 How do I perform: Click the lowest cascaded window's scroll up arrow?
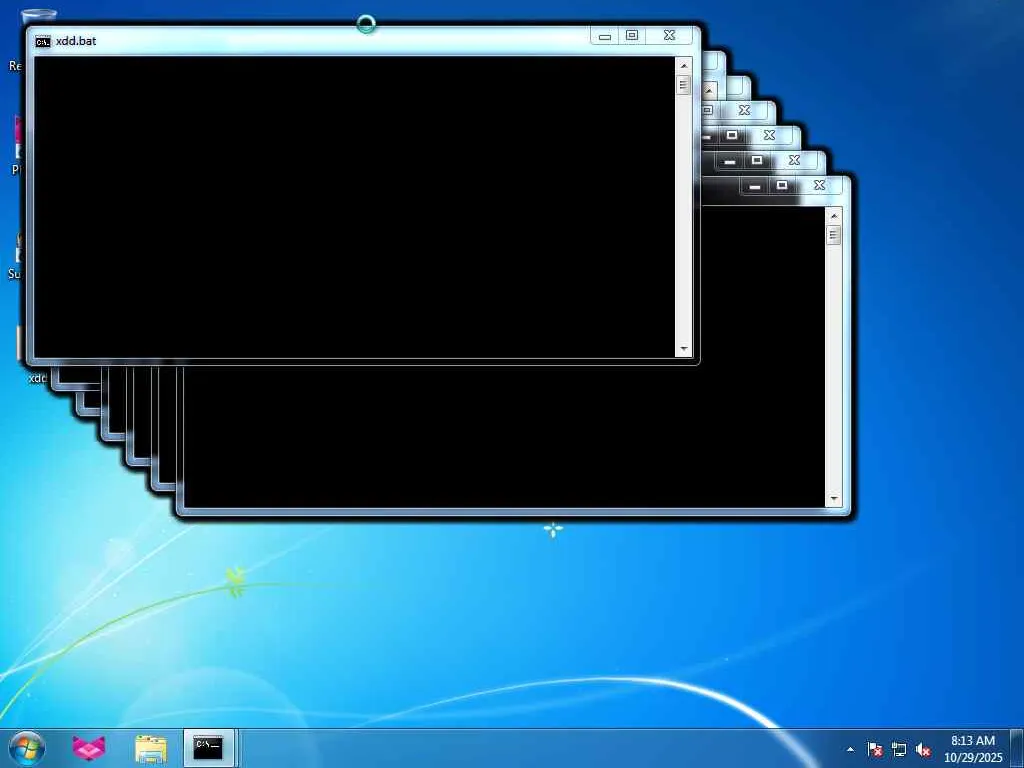coord(833,216)
